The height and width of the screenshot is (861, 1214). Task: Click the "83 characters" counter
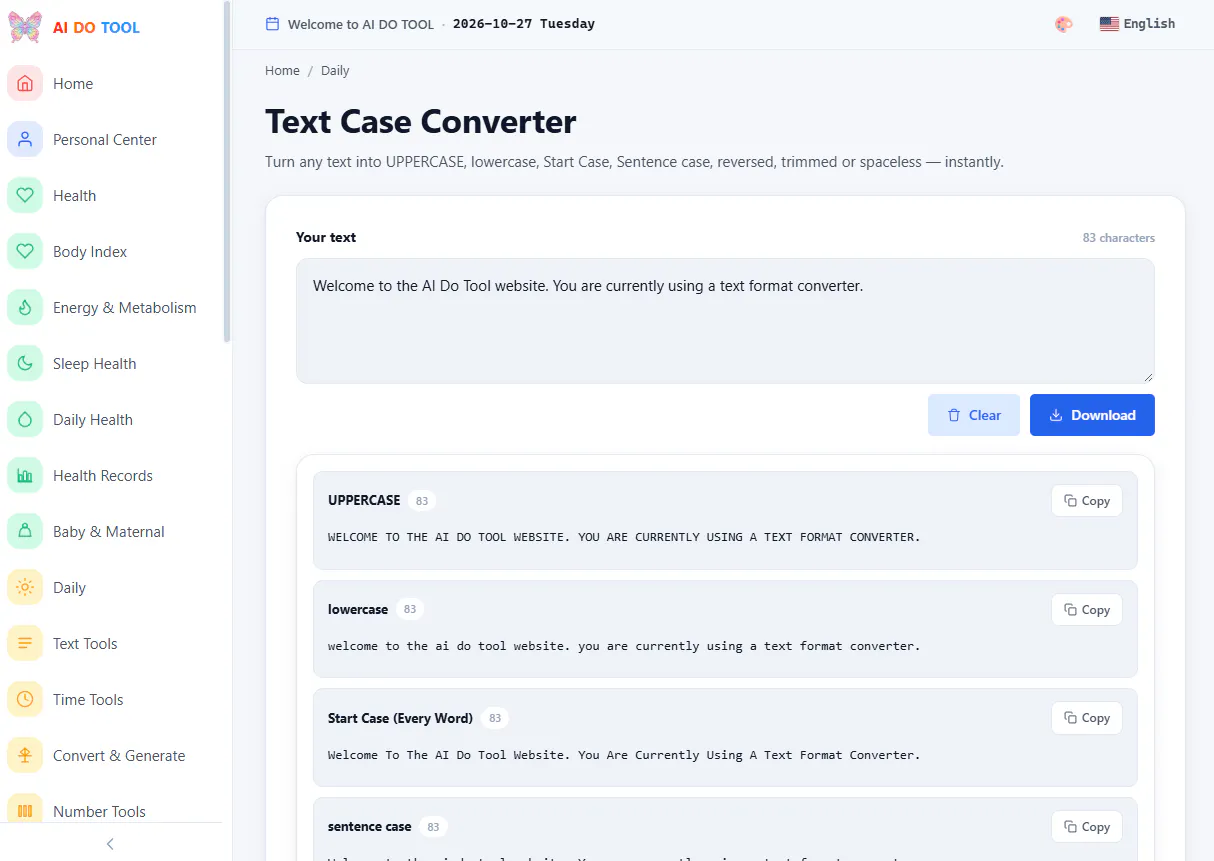pyautogui.click(x=1118, y=238)
